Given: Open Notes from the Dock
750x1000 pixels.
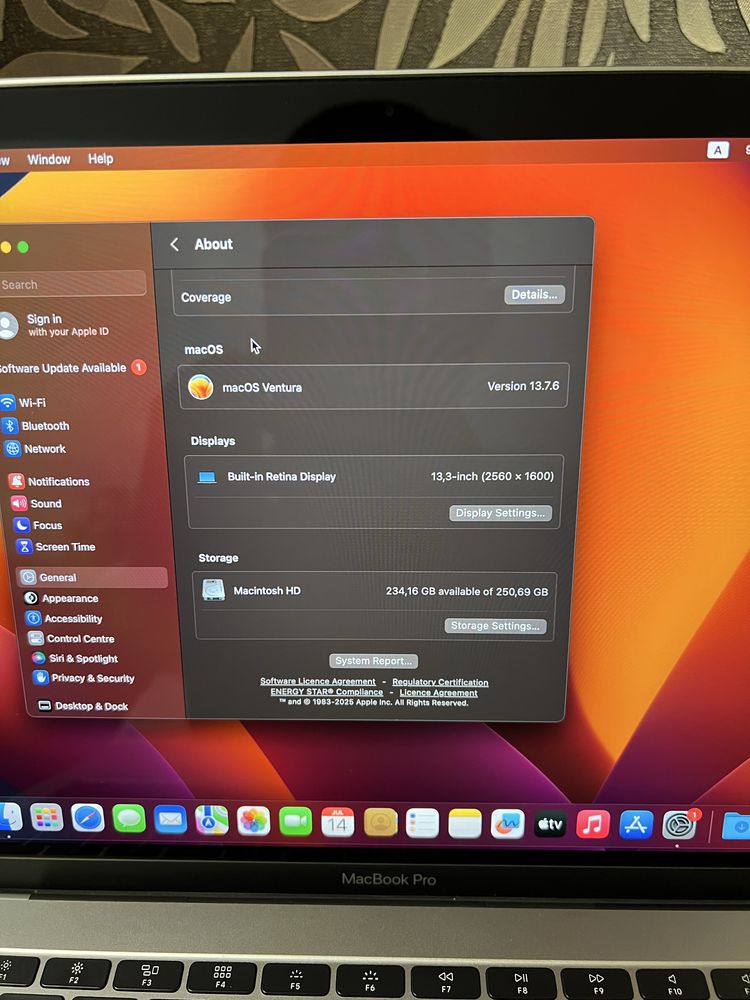Looking at the screenshot, I should (465, 824).
